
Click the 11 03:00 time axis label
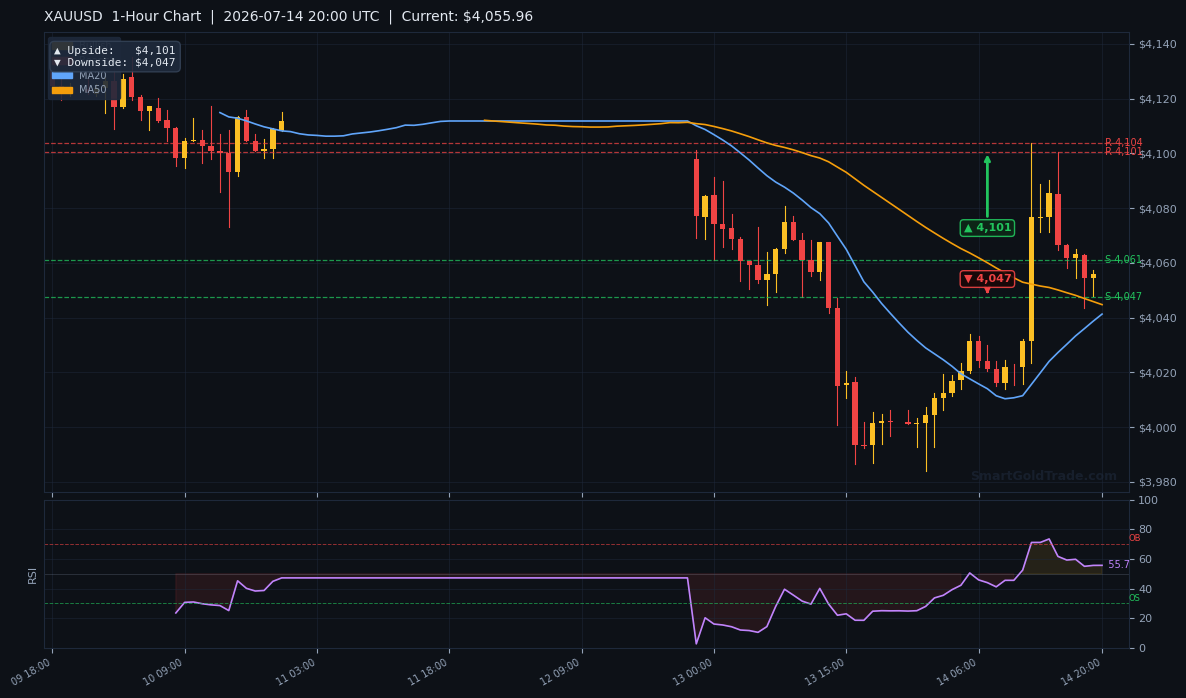296,672
